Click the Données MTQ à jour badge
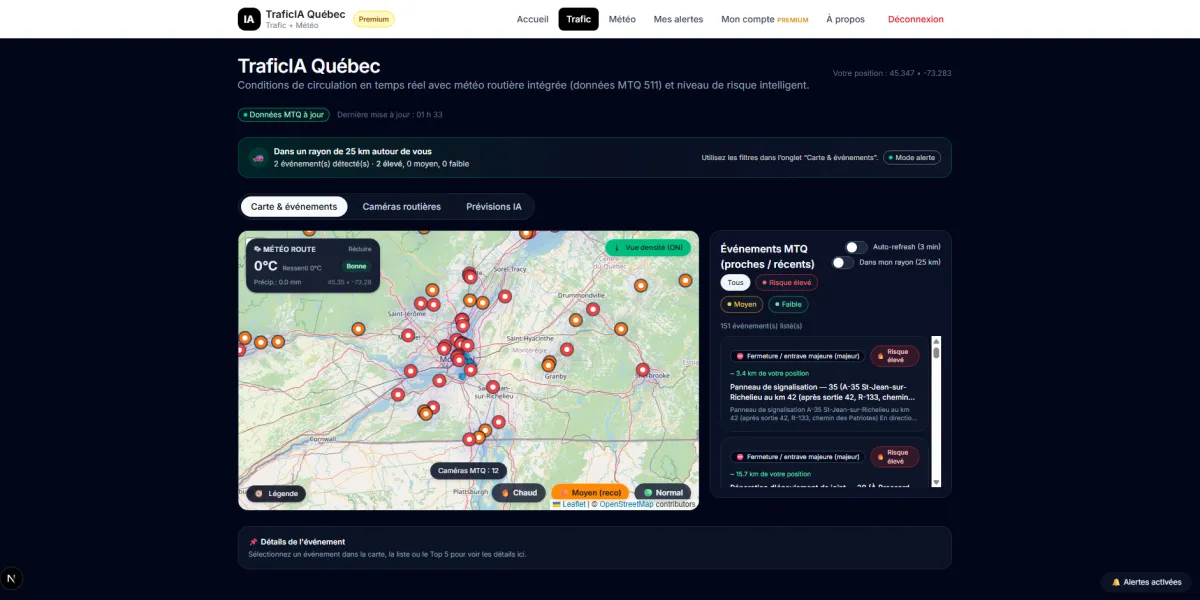This screenshot has width=1200, height=600. point(283,115)
